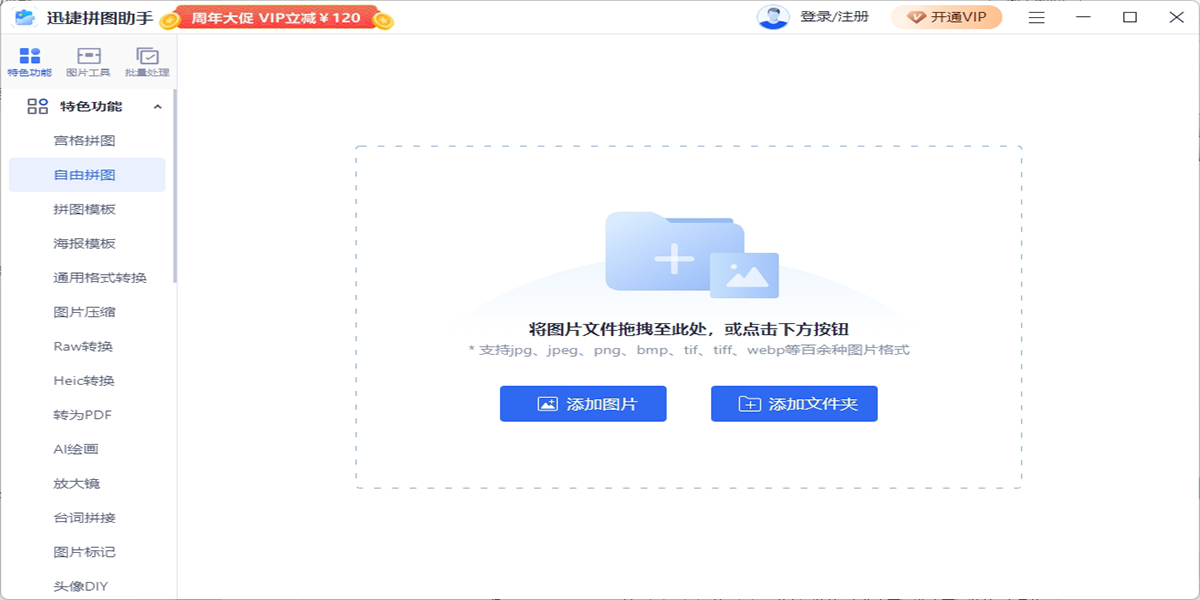Select 宫格拼图 in the sidebar
This screenshot has width=1200, height=600.
pyautogui.click(x=87, y=140)
